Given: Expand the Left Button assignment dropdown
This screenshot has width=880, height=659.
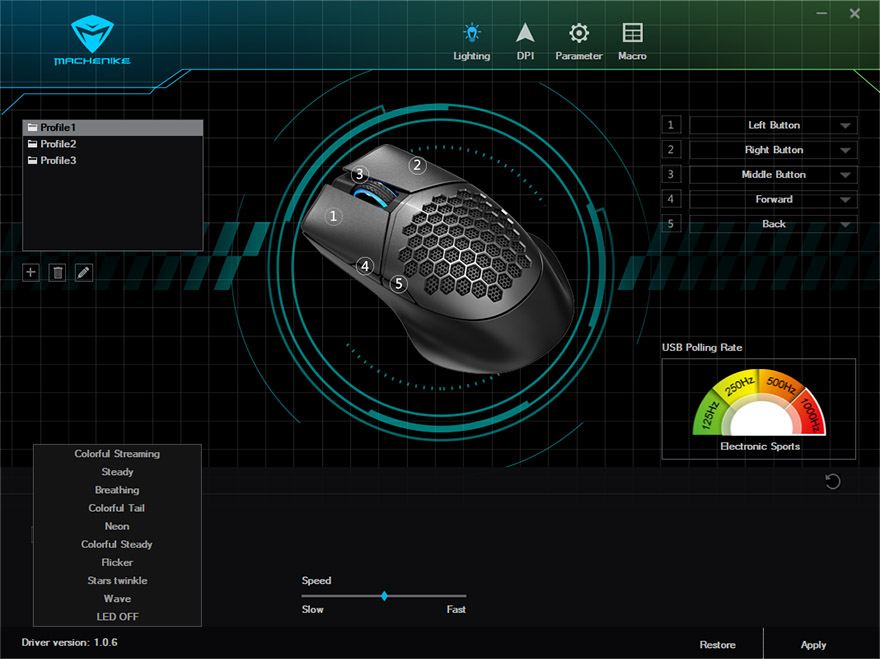Looking at the screenshot, I should tap(773, 125).
